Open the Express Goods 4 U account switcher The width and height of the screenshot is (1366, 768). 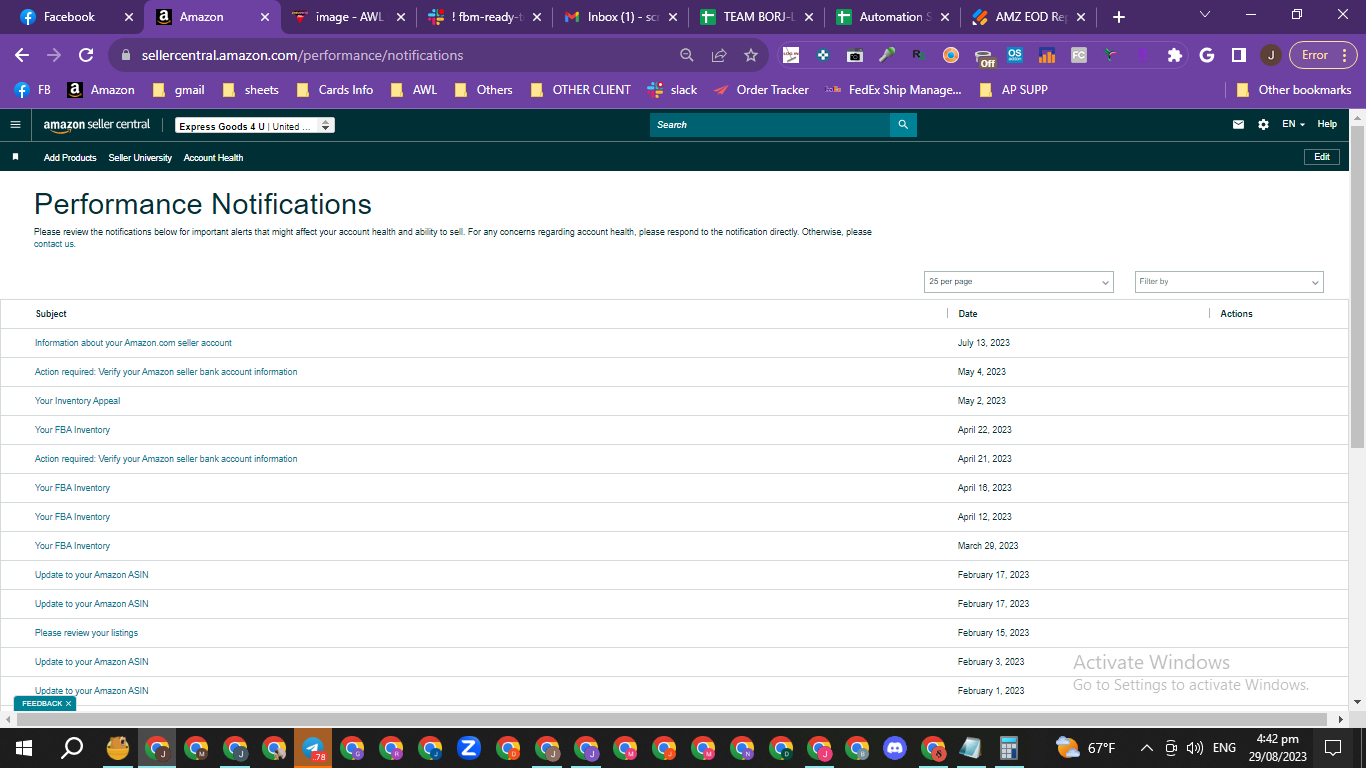(x=254, y=126)
